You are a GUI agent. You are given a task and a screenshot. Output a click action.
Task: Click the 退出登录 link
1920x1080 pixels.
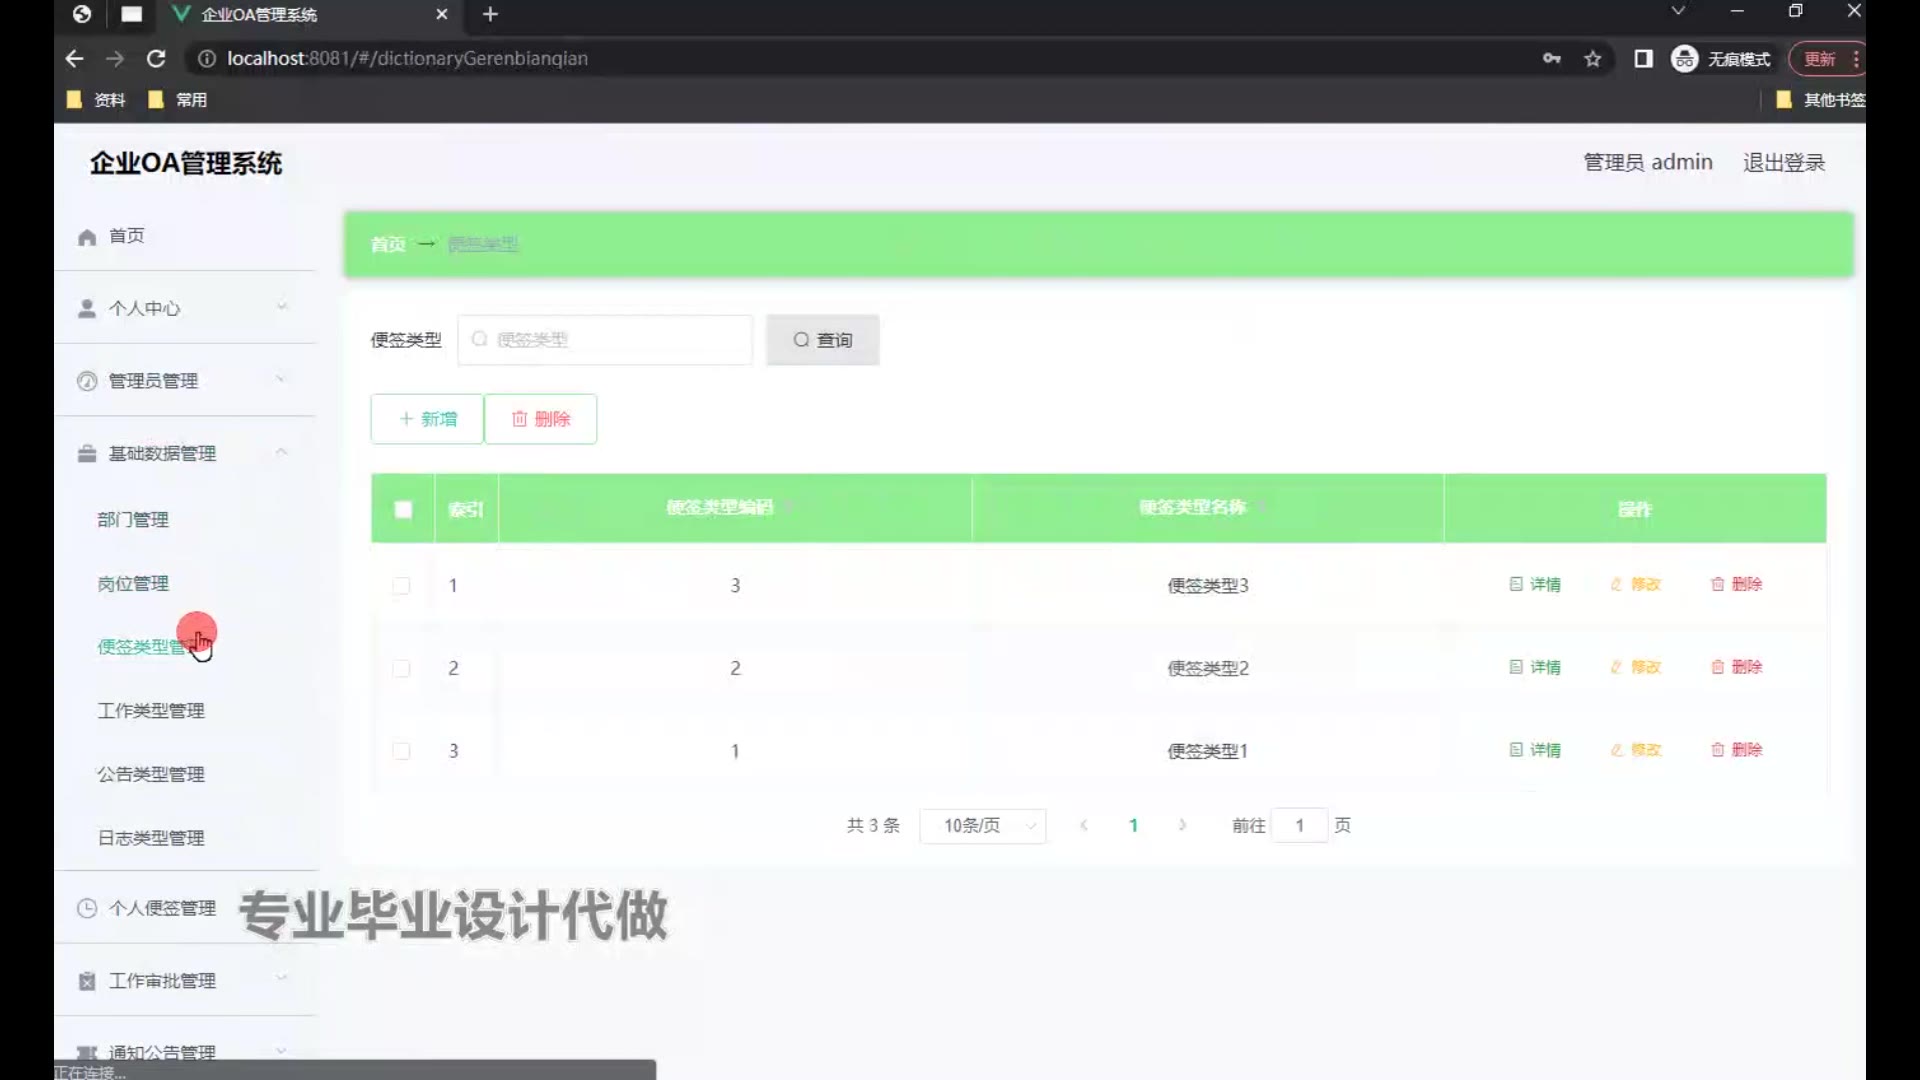point(1784,163)
